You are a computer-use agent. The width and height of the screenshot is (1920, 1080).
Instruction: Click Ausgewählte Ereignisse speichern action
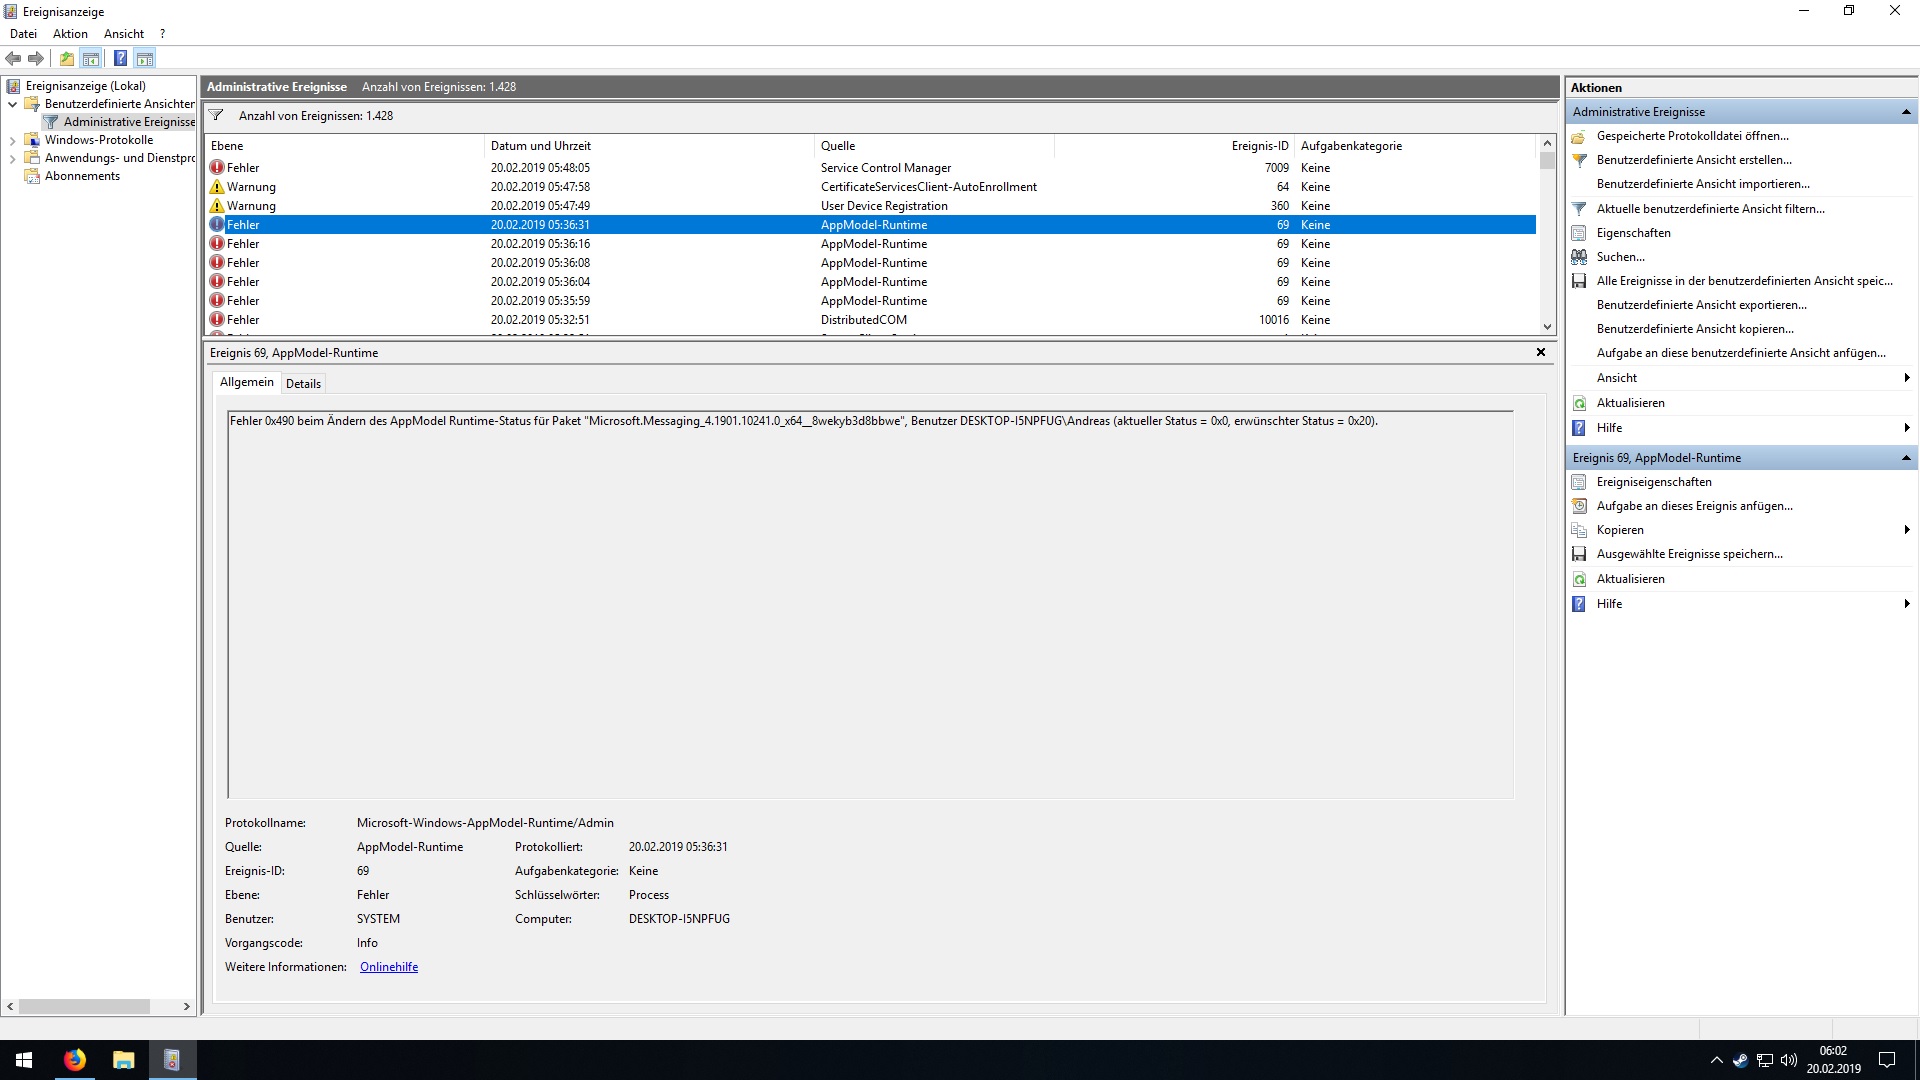[1689, 554]
